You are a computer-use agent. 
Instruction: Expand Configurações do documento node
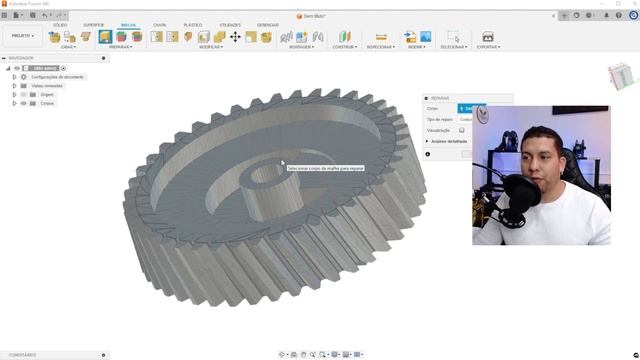coord(14,77)
